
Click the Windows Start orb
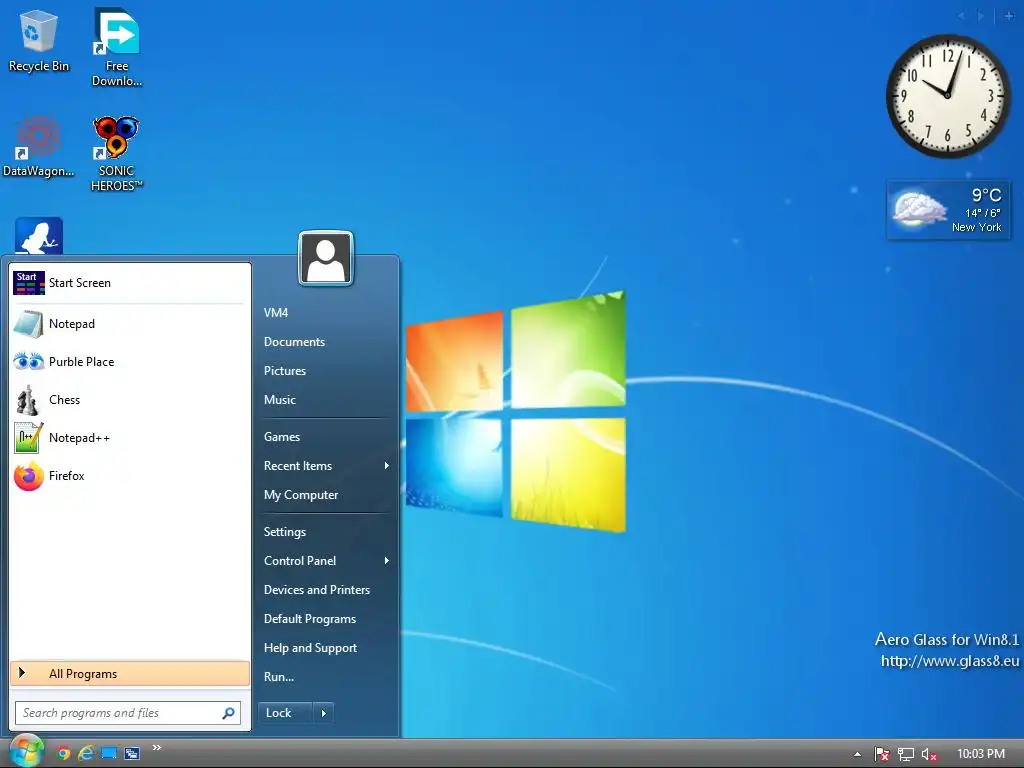click(26, 752)
